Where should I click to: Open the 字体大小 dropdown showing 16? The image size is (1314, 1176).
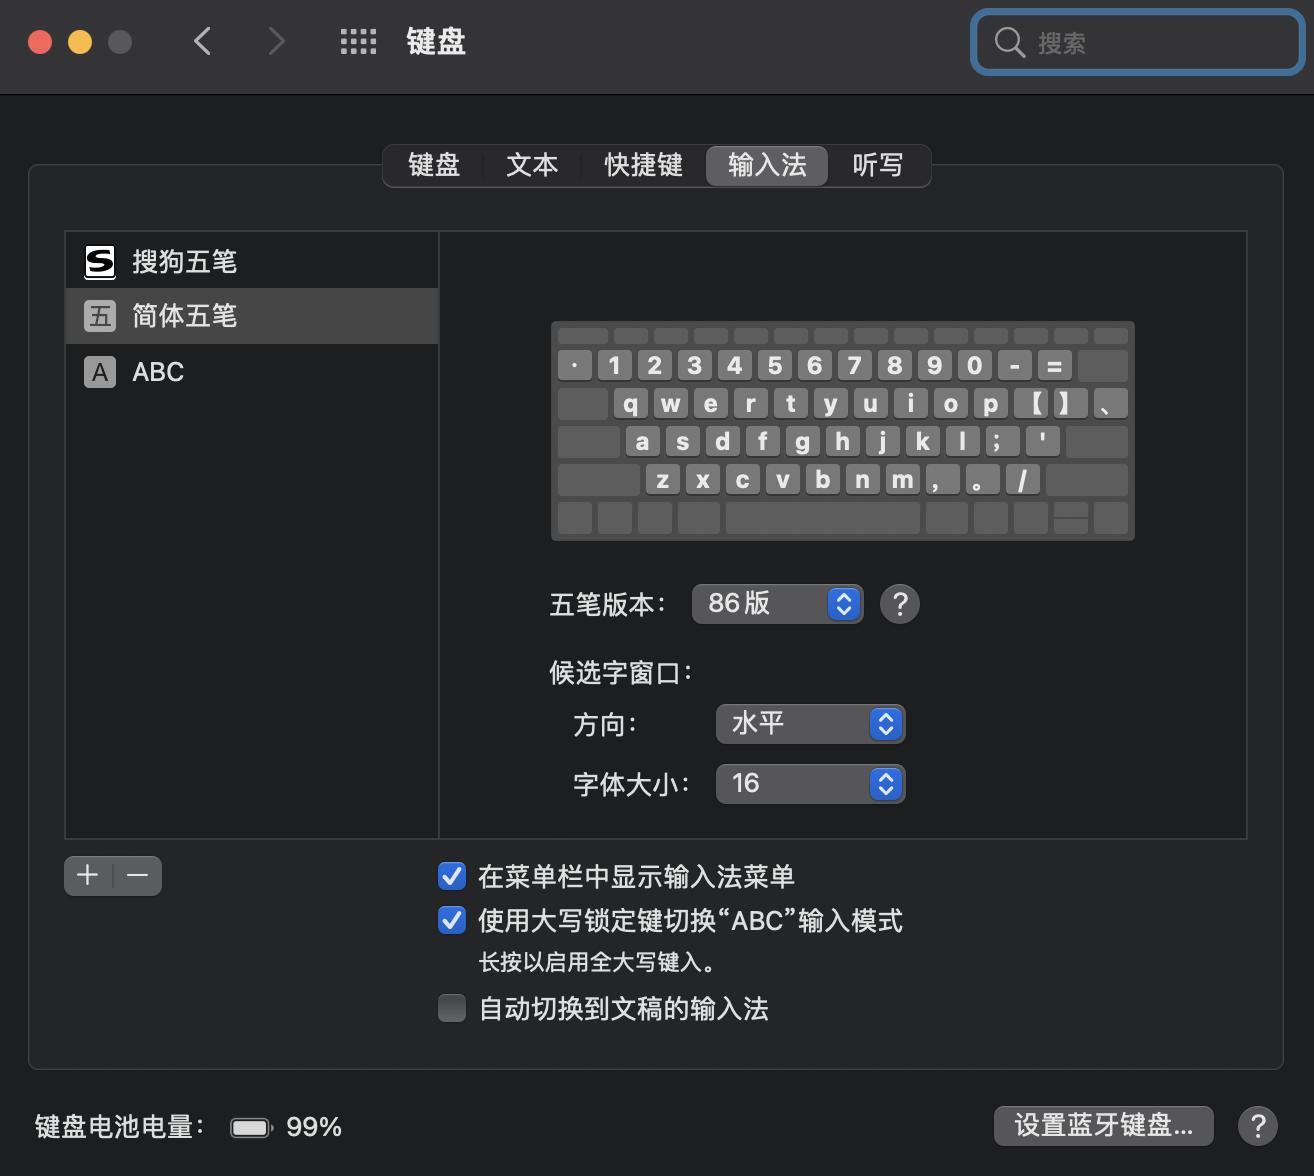point(810,784)
